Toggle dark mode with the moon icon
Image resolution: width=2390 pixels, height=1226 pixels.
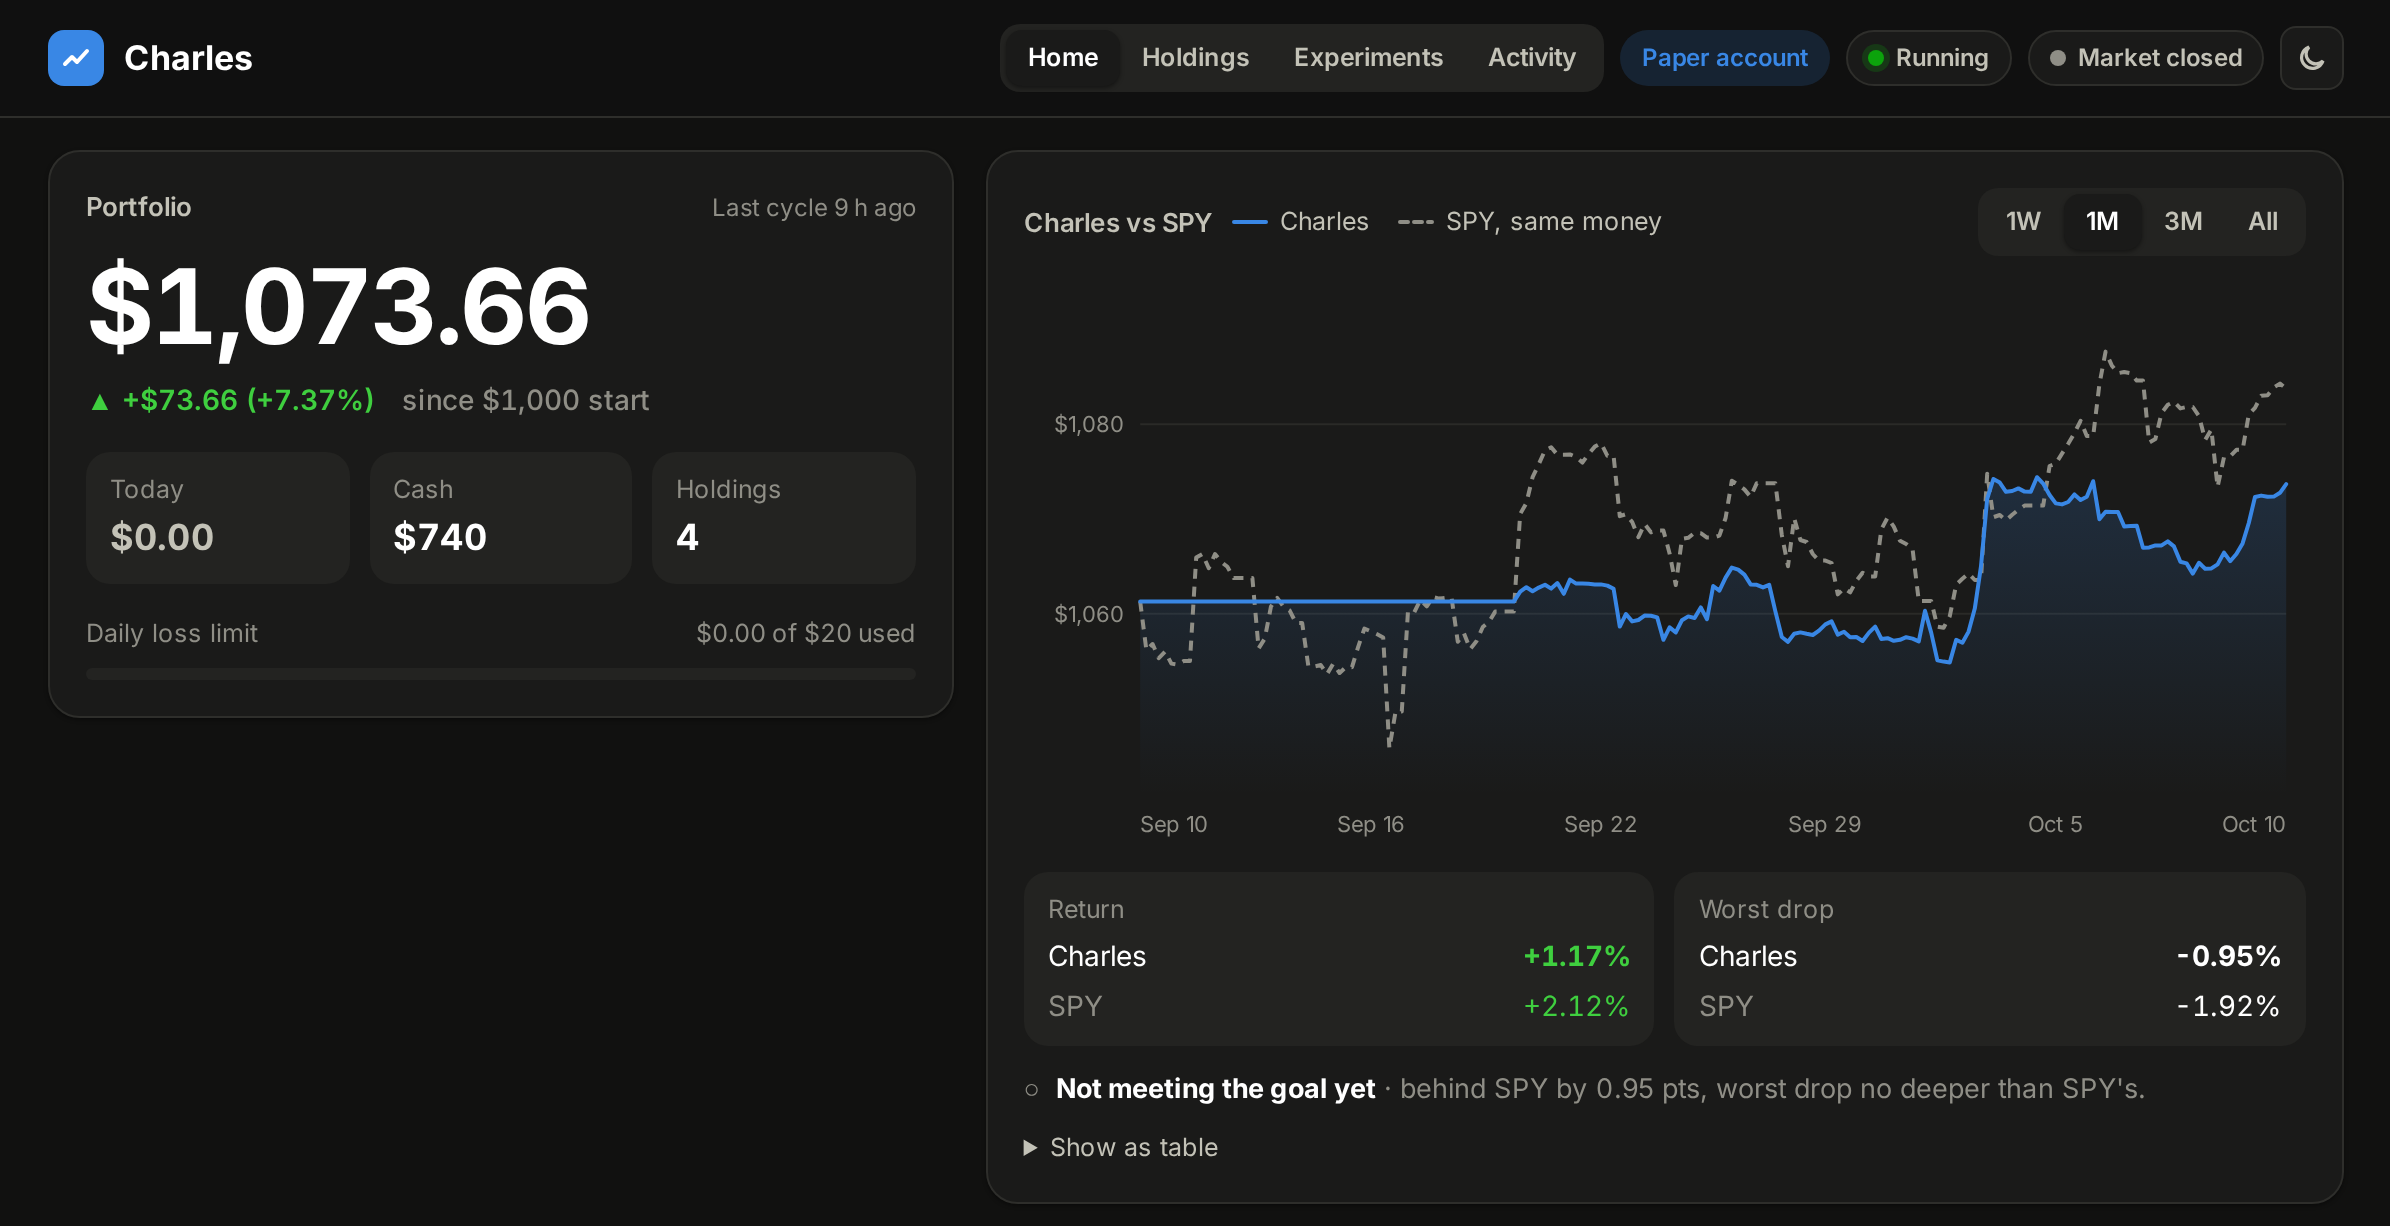click(2312, 58)
